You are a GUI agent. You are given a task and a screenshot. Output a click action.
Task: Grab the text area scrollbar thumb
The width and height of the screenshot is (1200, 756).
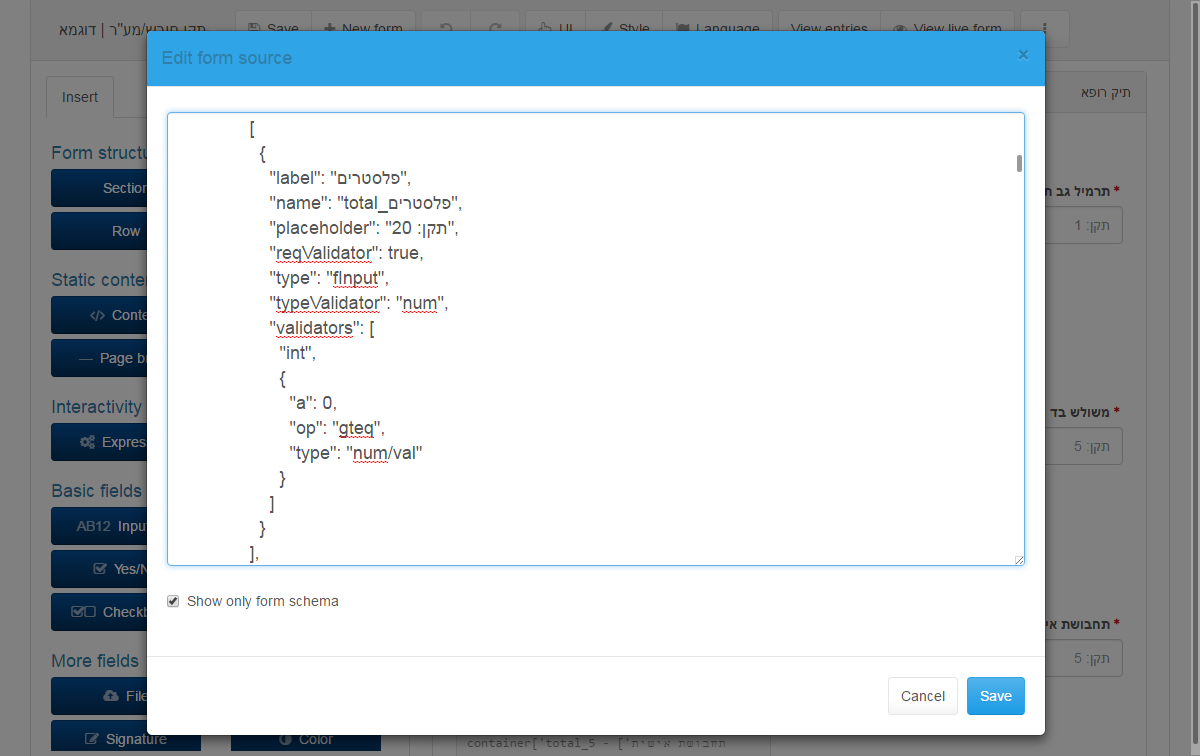(x=1019, y=164)
